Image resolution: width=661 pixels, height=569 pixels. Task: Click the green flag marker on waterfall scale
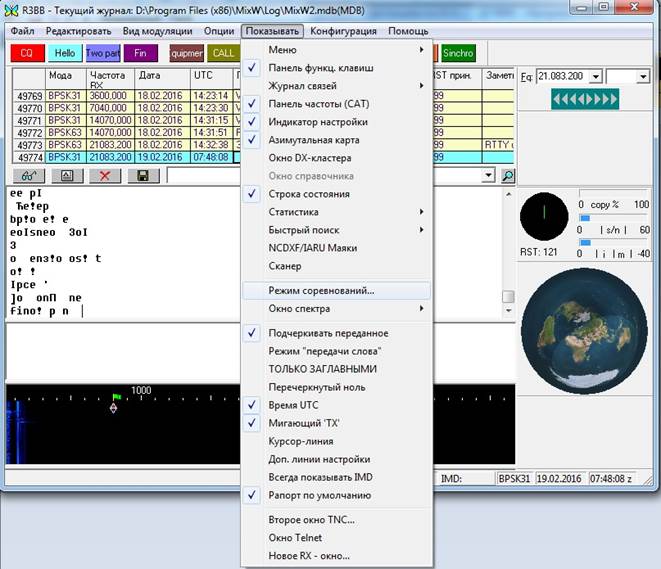tap(115, 397)
